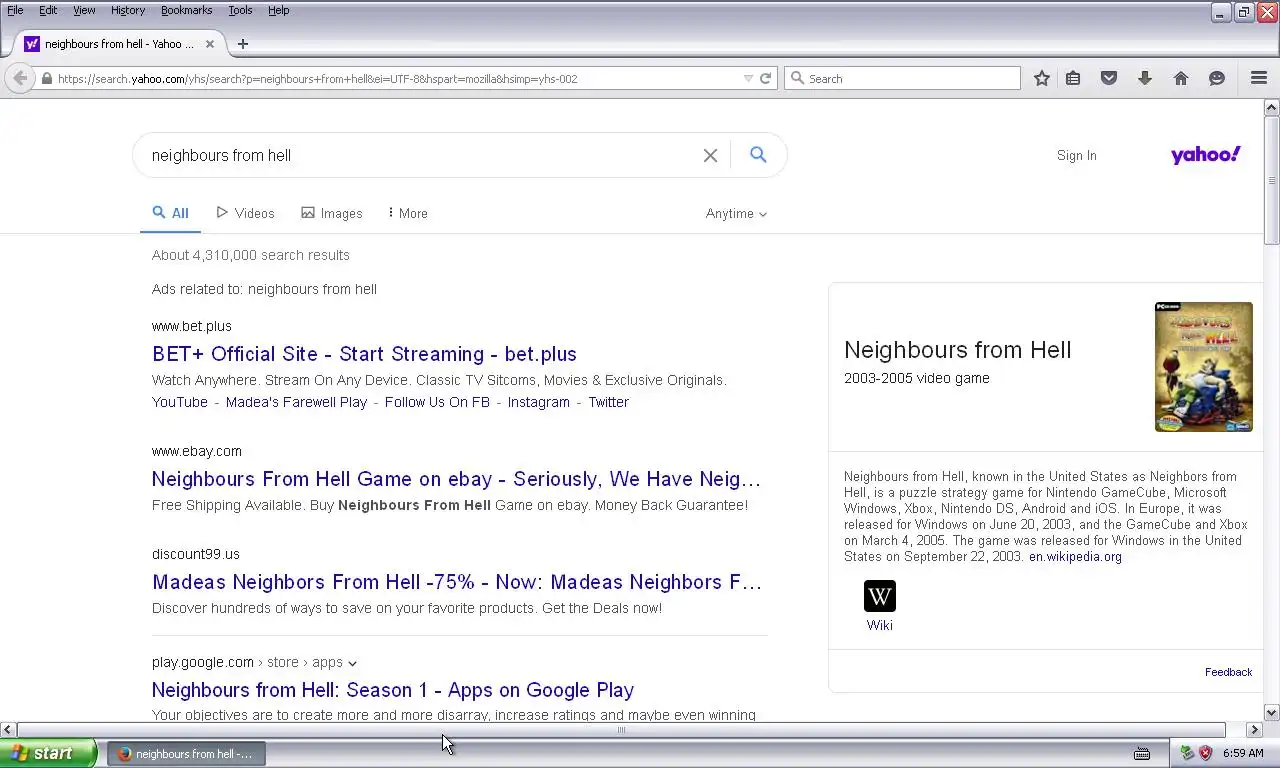Click the 'About 4,310,000 search results' text

pyautogui.click(x=251, y=255)
